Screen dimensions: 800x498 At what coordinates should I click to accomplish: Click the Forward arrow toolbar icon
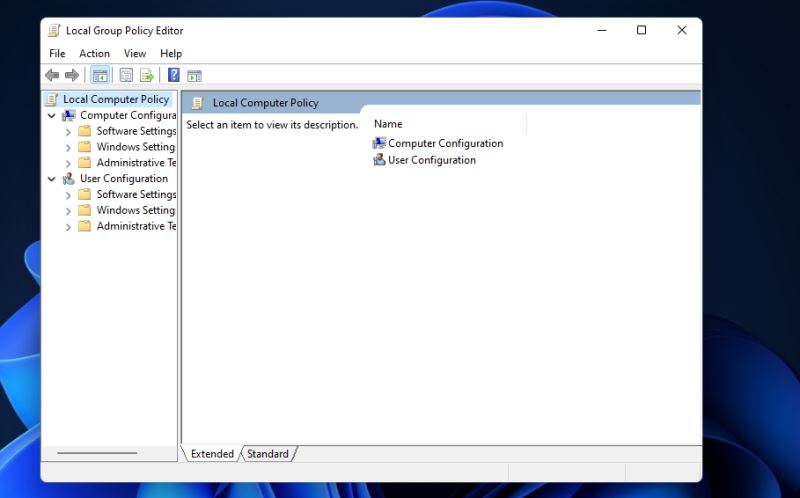coord(72,75)
